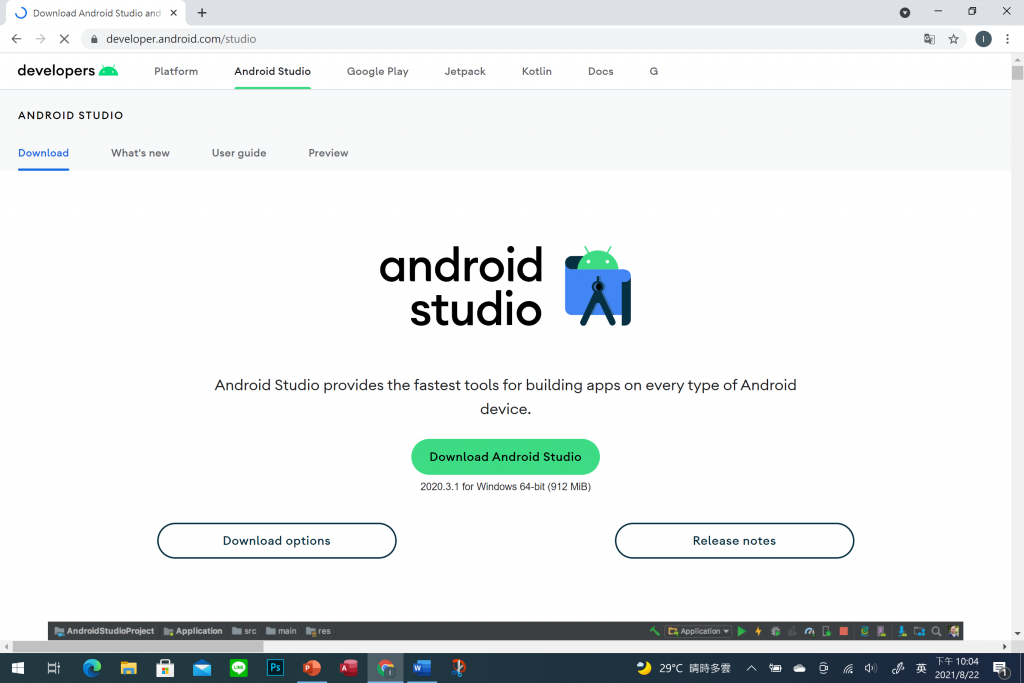The image size is (1024, 683).
Task: Click the vertical scrollbar down arrow
Action: point(1017,633)
